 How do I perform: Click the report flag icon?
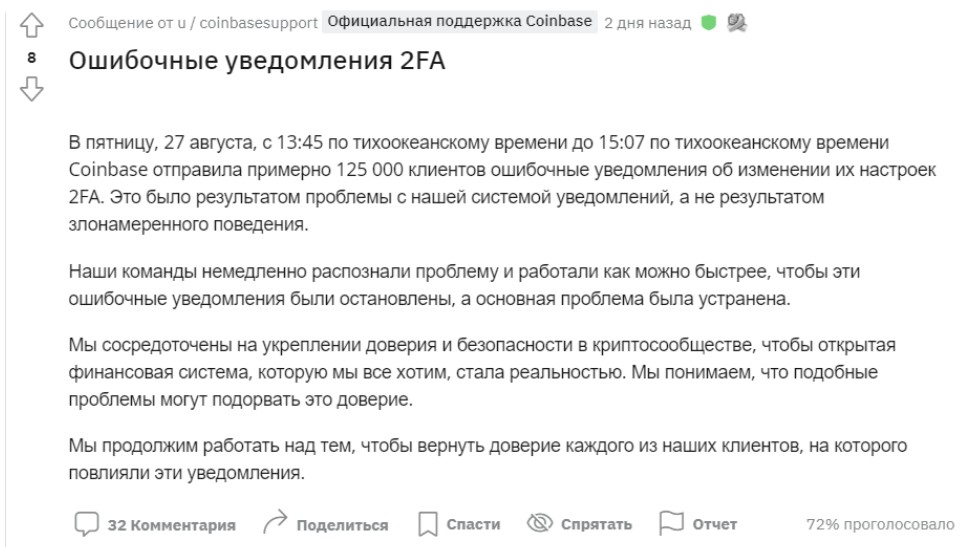pyautogui.click(x=669, y=524)
